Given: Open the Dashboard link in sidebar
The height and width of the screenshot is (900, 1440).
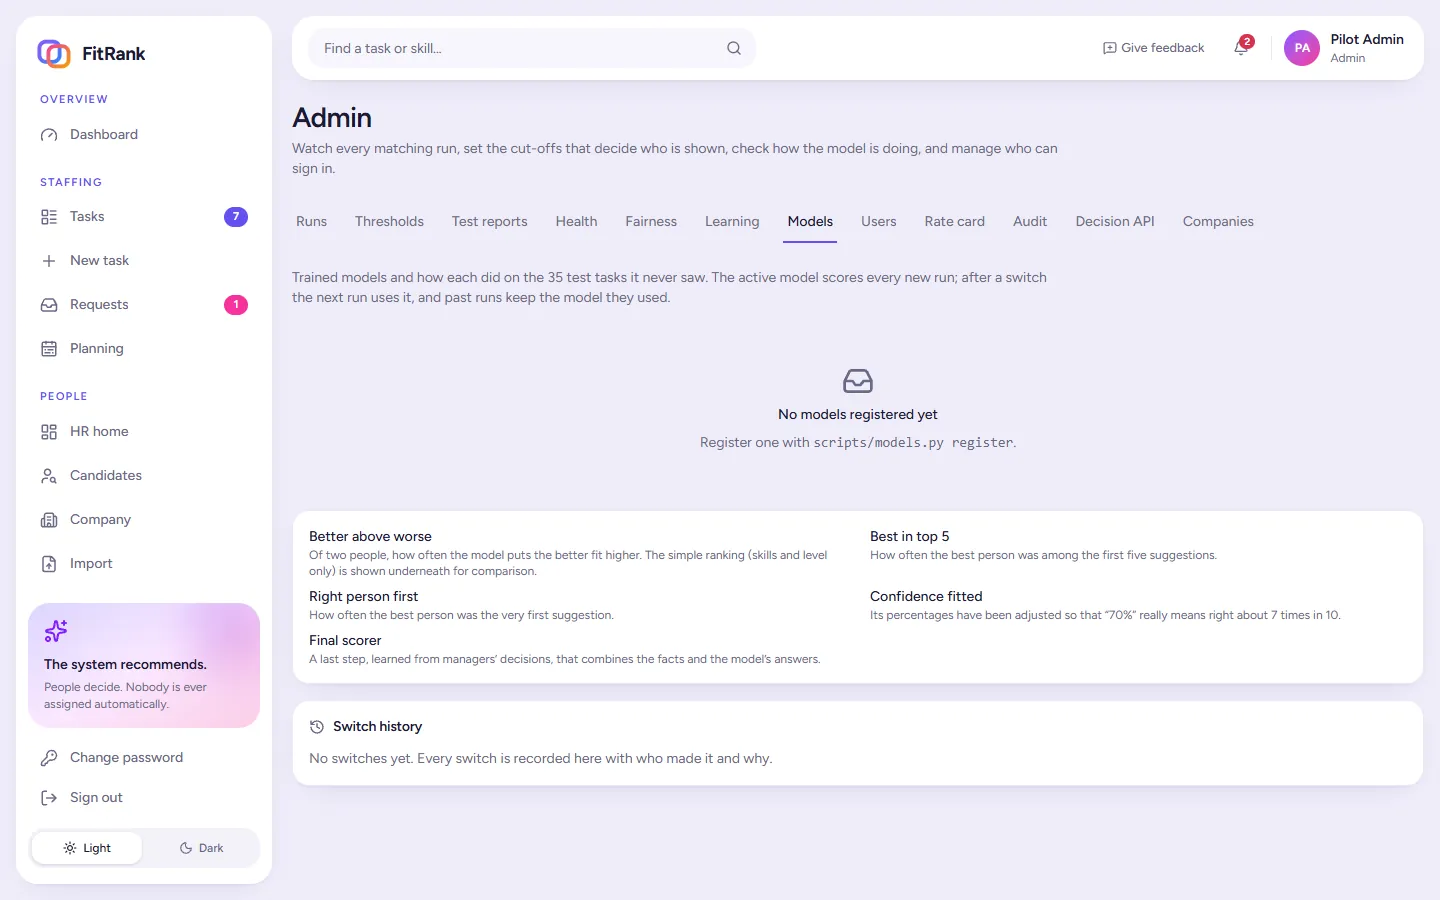Looking at the screenshot, I should point(144,135).
